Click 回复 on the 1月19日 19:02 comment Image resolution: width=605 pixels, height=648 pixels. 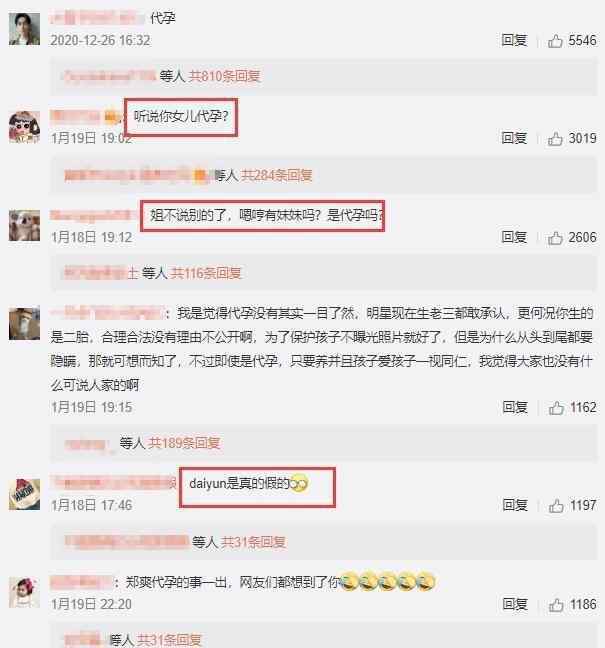coord(514,138)
